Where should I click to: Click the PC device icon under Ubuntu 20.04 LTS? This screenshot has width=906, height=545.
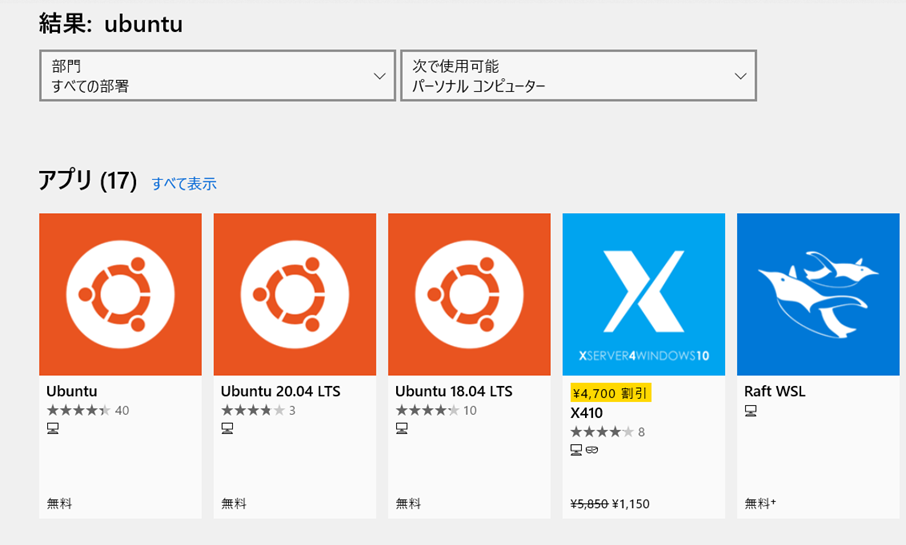227,428
